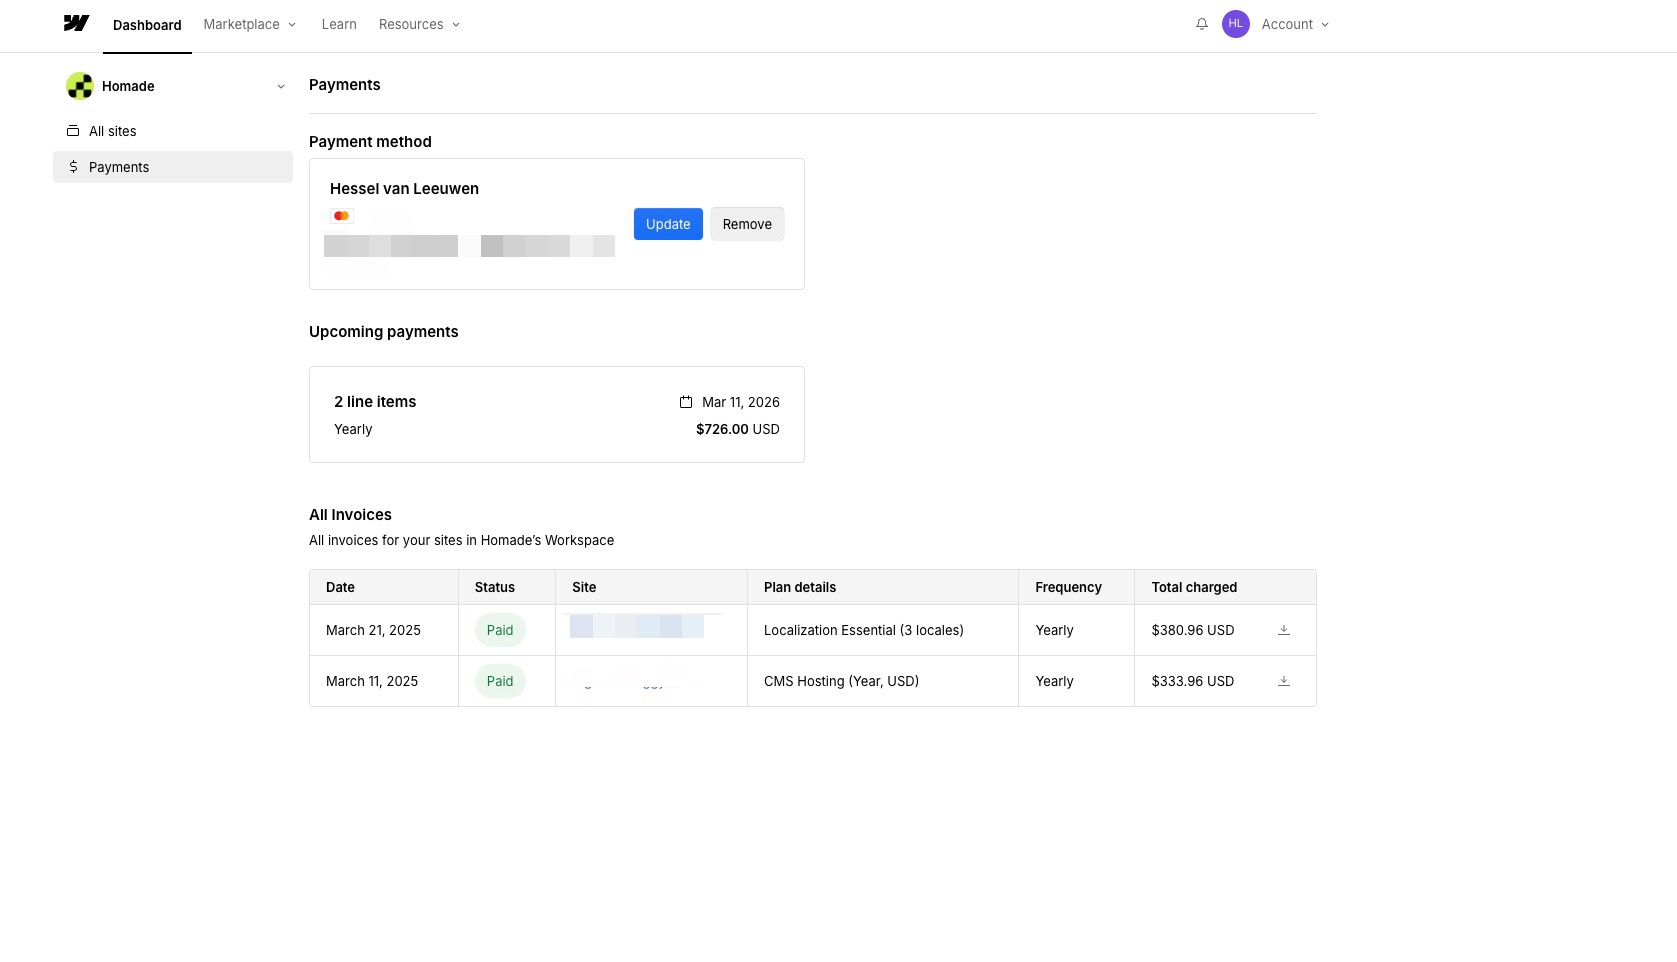This screenshot has width=1677, height=962.
Task: Expand the Resources dropdown
Action: coord(419,24)
